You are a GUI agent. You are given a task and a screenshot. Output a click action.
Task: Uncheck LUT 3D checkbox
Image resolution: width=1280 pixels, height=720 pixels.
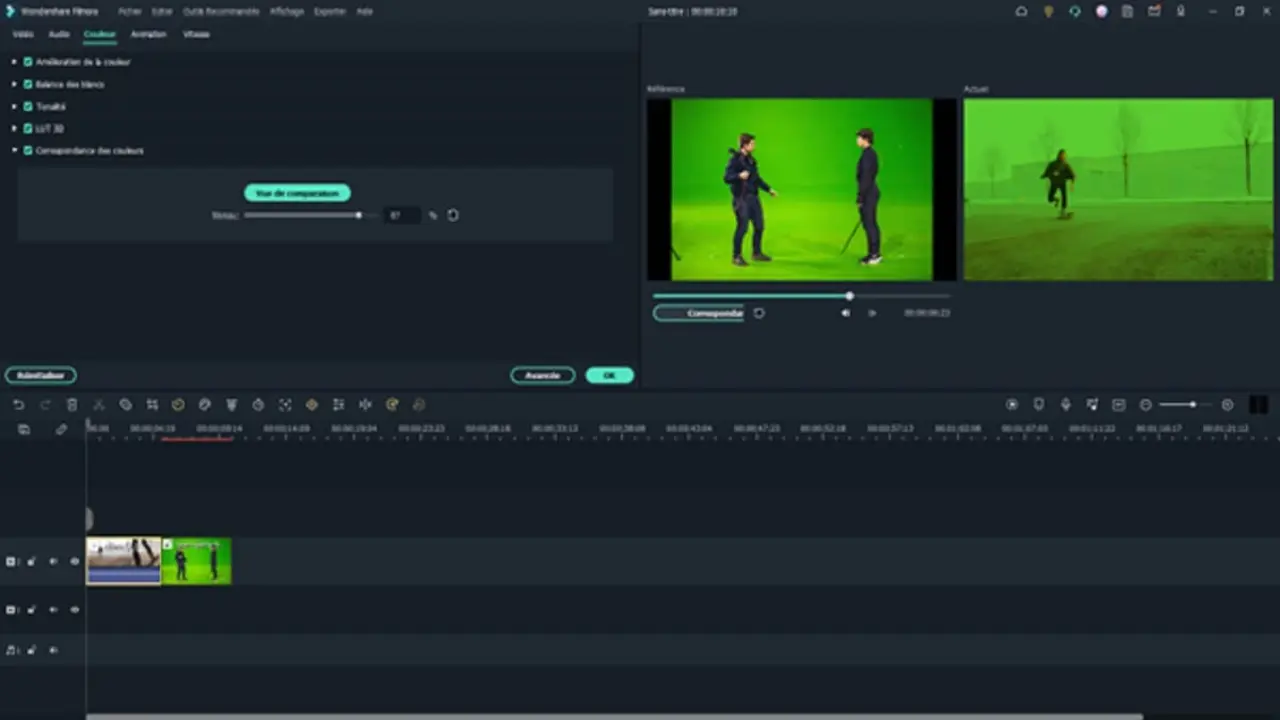[x=28, y=128]
